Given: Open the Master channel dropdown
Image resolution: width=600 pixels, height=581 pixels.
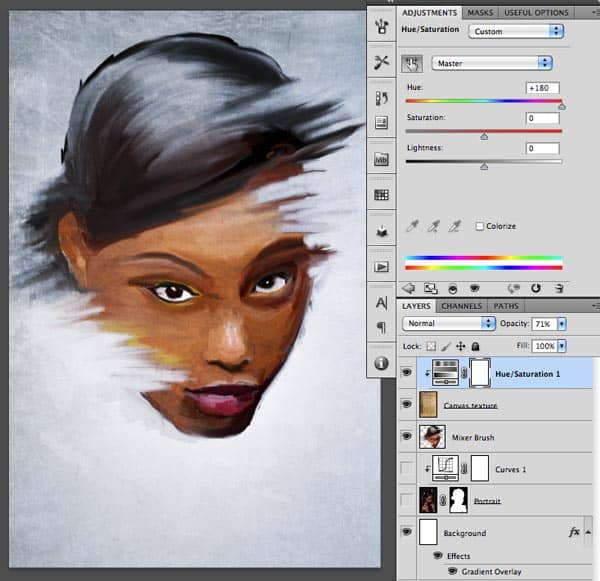Looking at the screenshot, I should pos(496,63).
